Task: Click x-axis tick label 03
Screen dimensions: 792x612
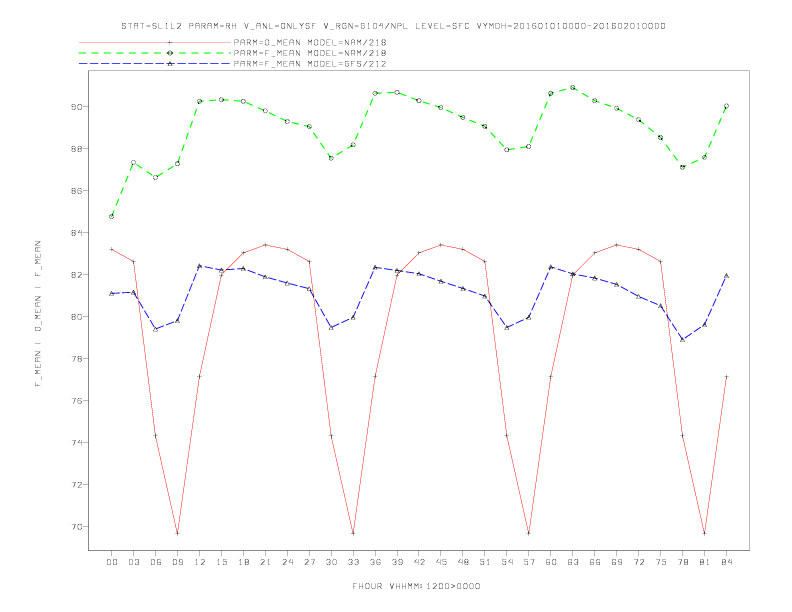Action: coord(133,562)
